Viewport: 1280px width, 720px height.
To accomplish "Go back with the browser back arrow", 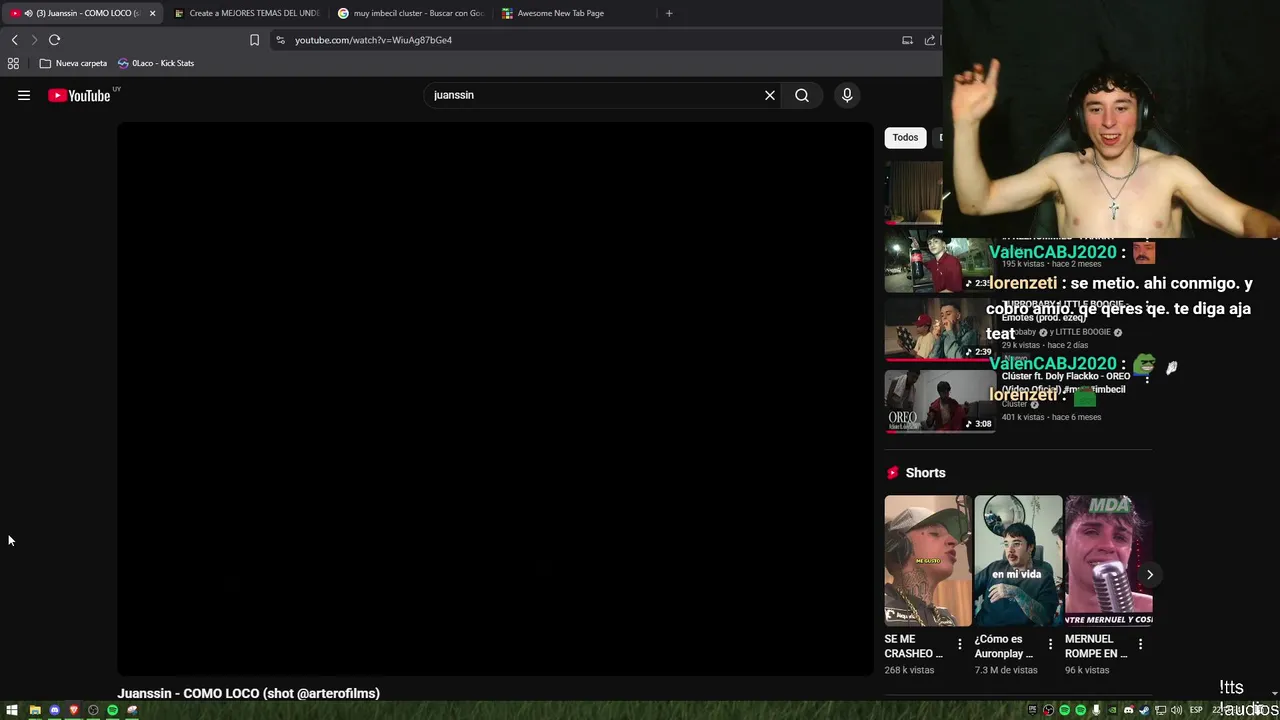I will 15,40.
